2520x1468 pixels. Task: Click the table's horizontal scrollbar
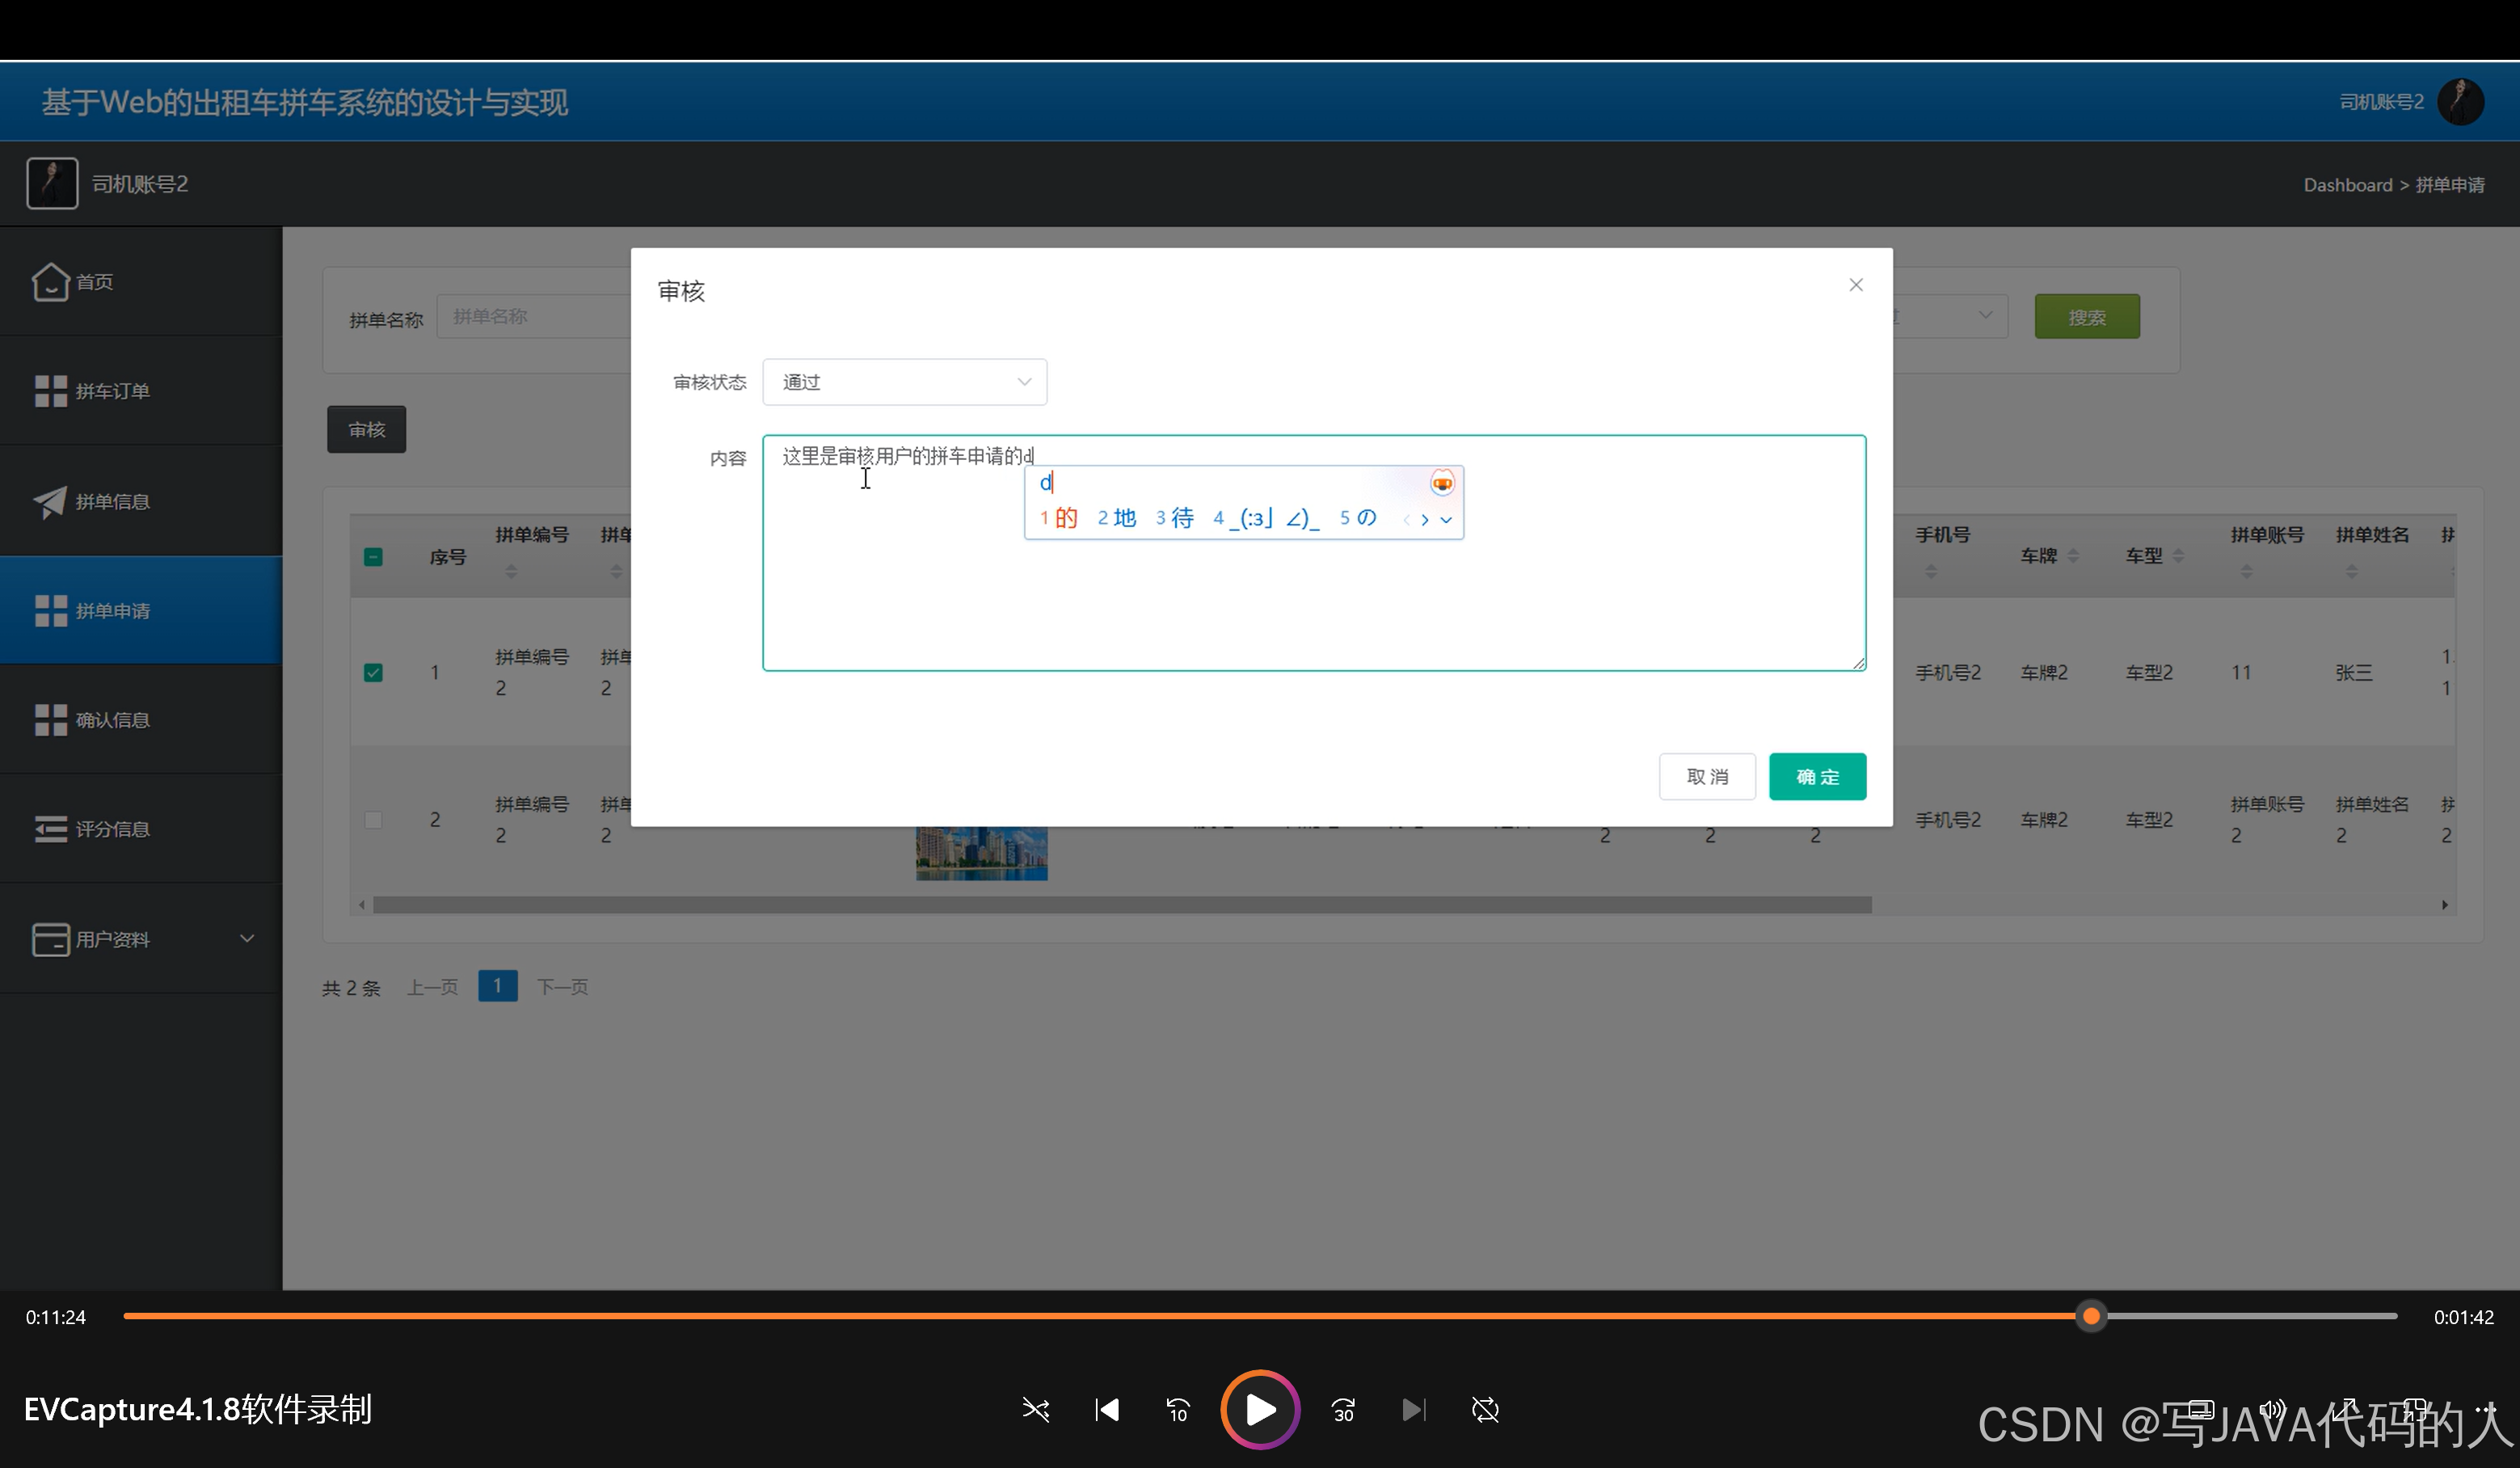(1122, 905)
